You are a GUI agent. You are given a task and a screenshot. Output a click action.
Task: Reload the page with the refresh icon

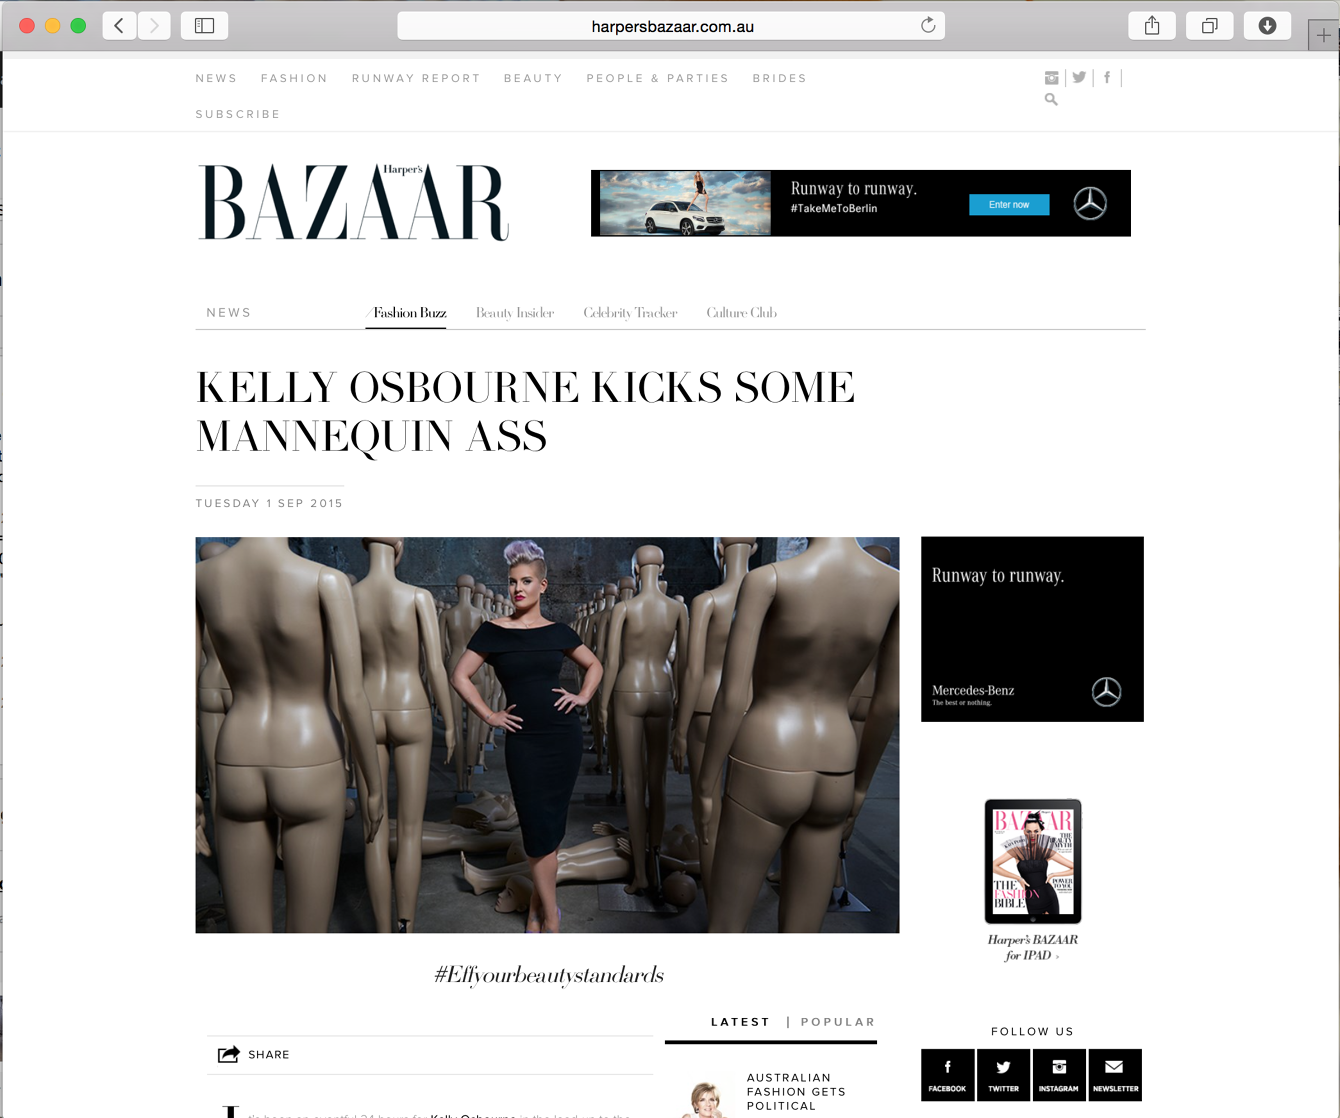(x=928, y=26)
